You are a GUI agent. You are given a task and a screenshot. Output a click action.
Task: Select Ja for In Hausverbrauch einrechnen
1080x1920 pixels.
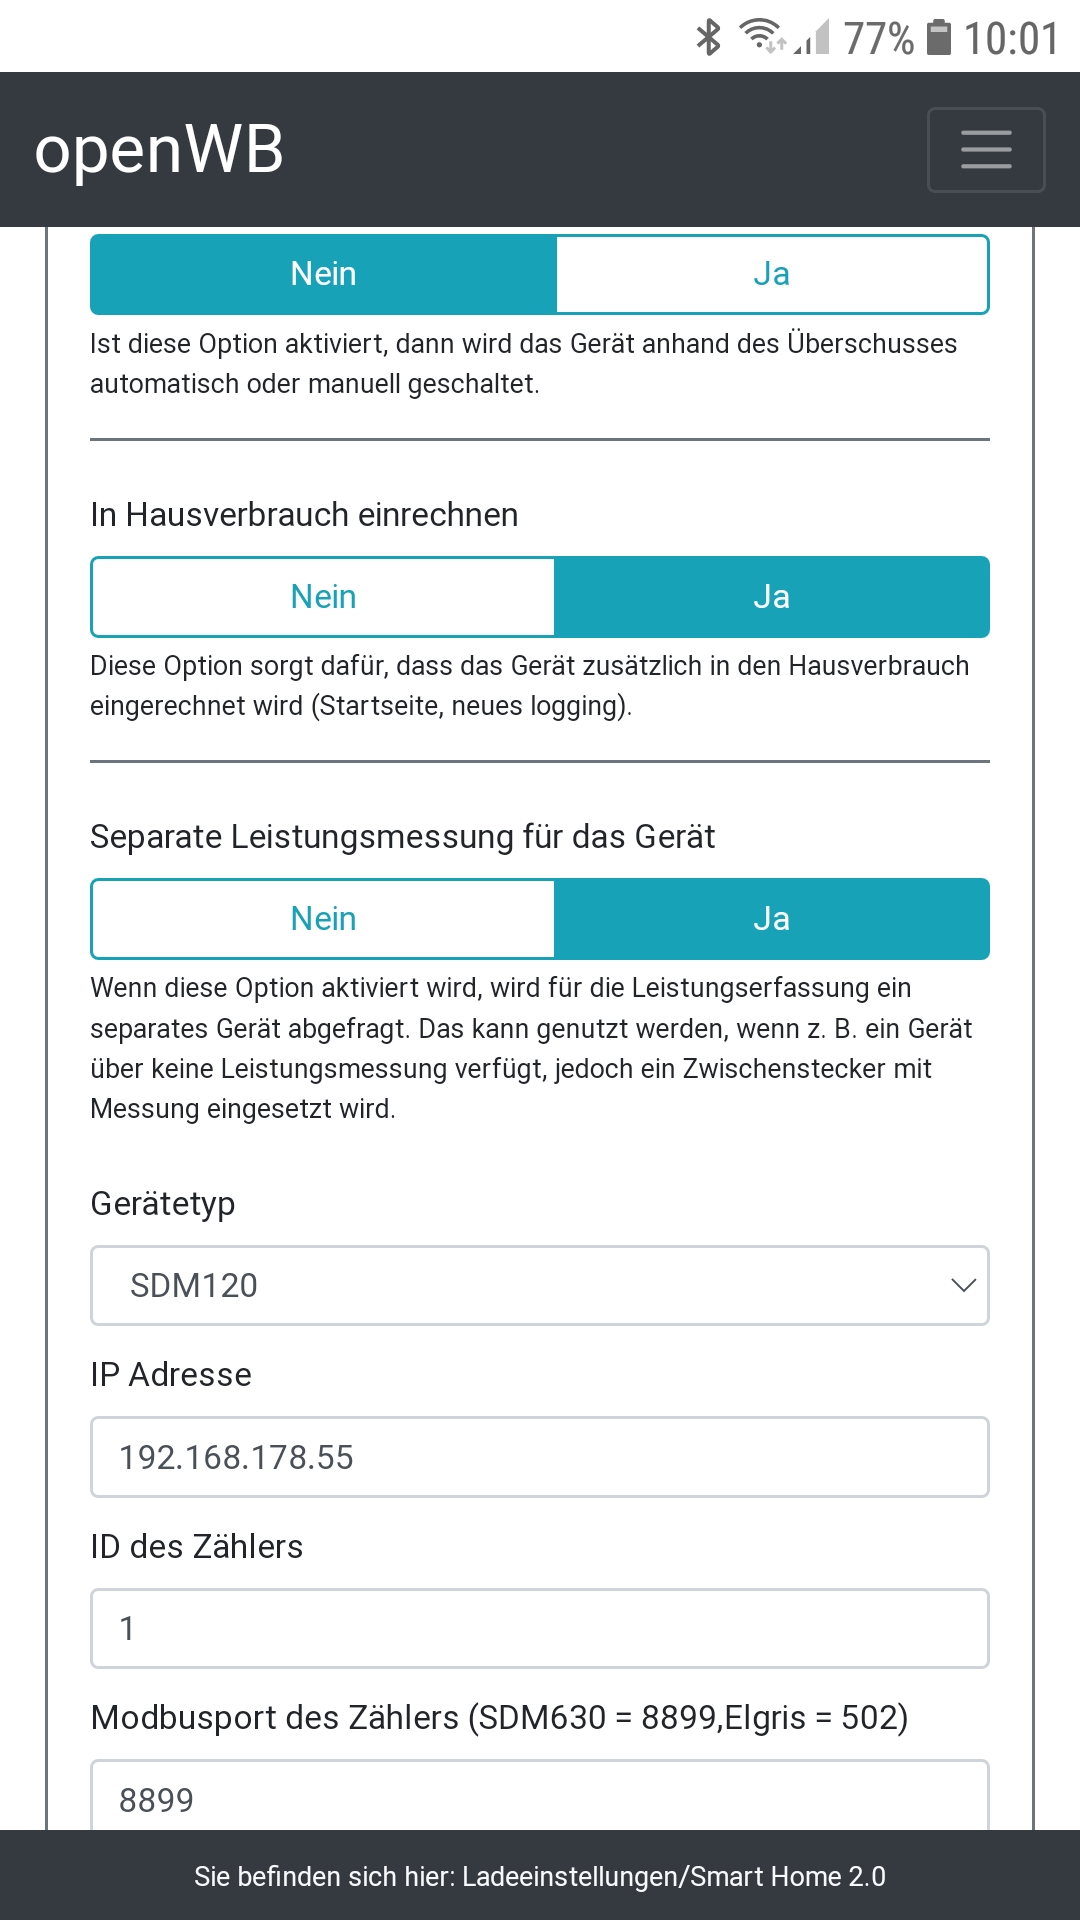point(771,597)
